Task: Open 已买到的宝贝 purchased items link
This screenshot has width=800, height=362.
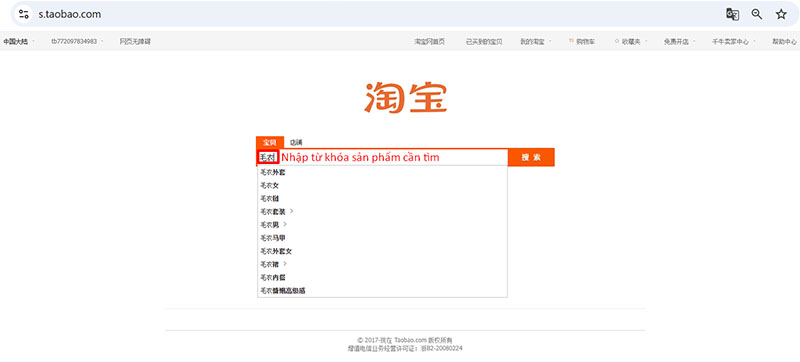Action: pos(484,42)
